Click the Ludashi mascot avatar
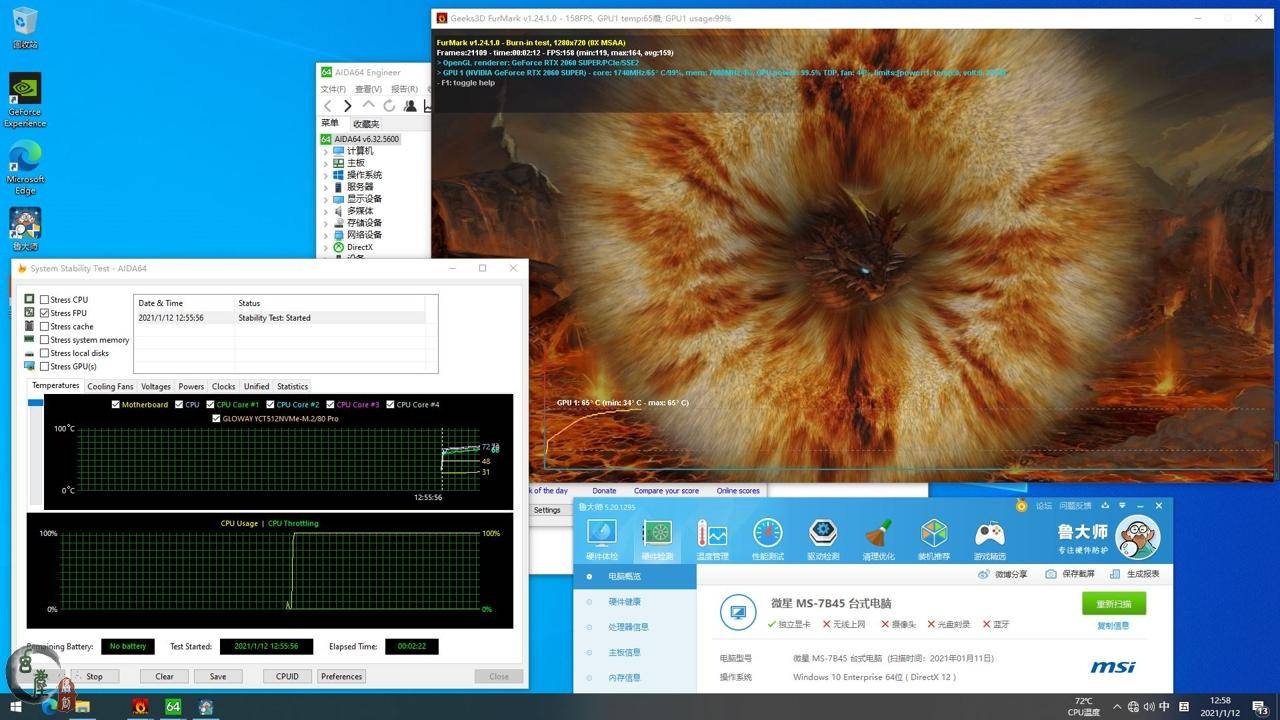 tap(1138, 538)
